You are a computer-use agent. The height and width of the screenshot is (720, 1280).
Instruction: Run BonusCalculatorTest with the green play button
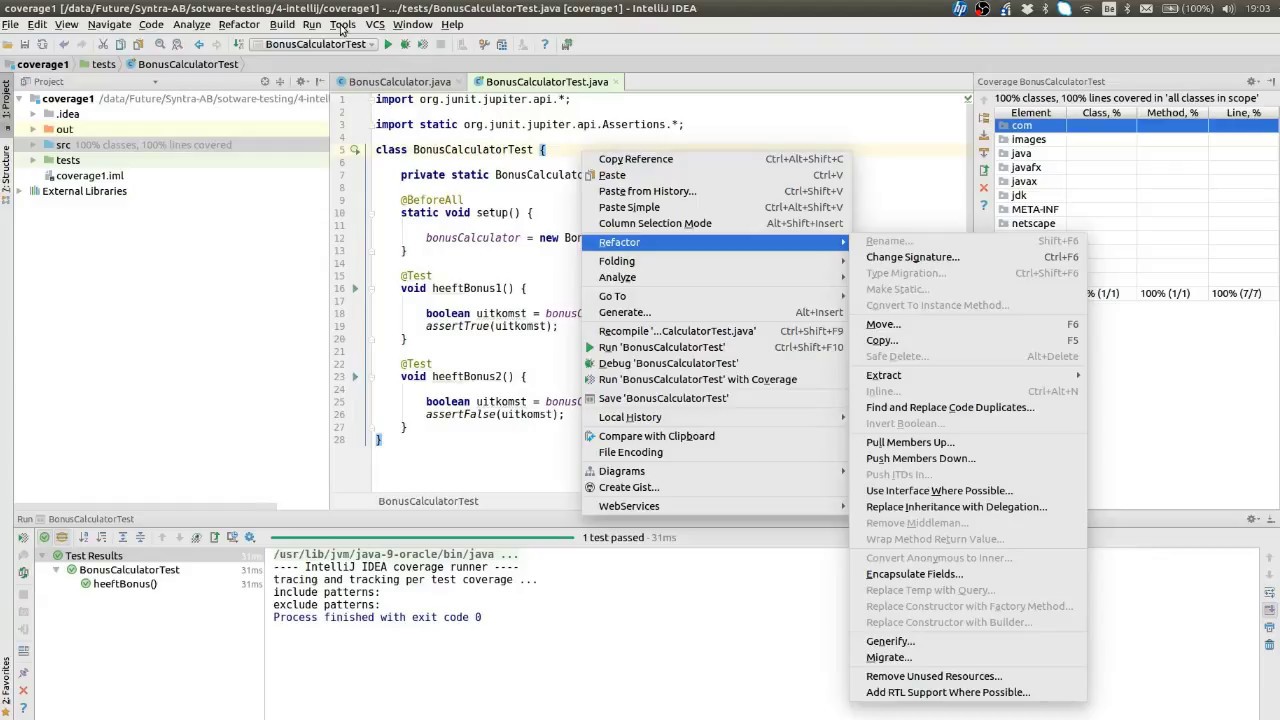(388, 44)
